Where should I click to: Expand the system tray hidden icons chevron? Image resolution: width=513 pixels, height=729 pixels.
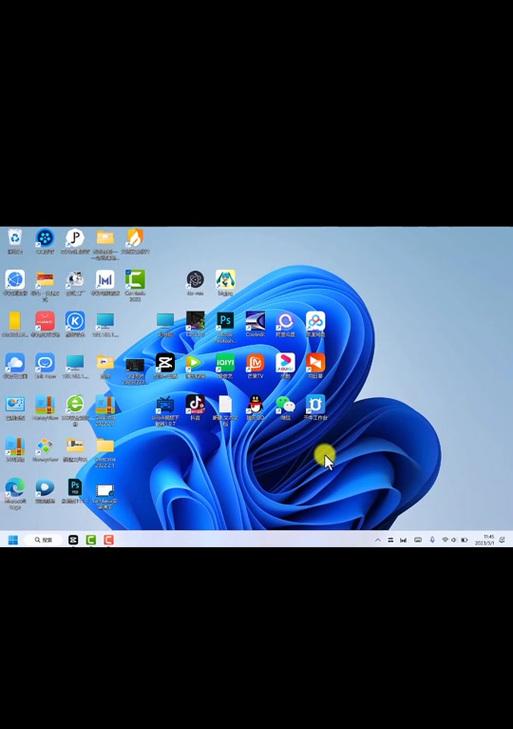[x=378, y=540]
